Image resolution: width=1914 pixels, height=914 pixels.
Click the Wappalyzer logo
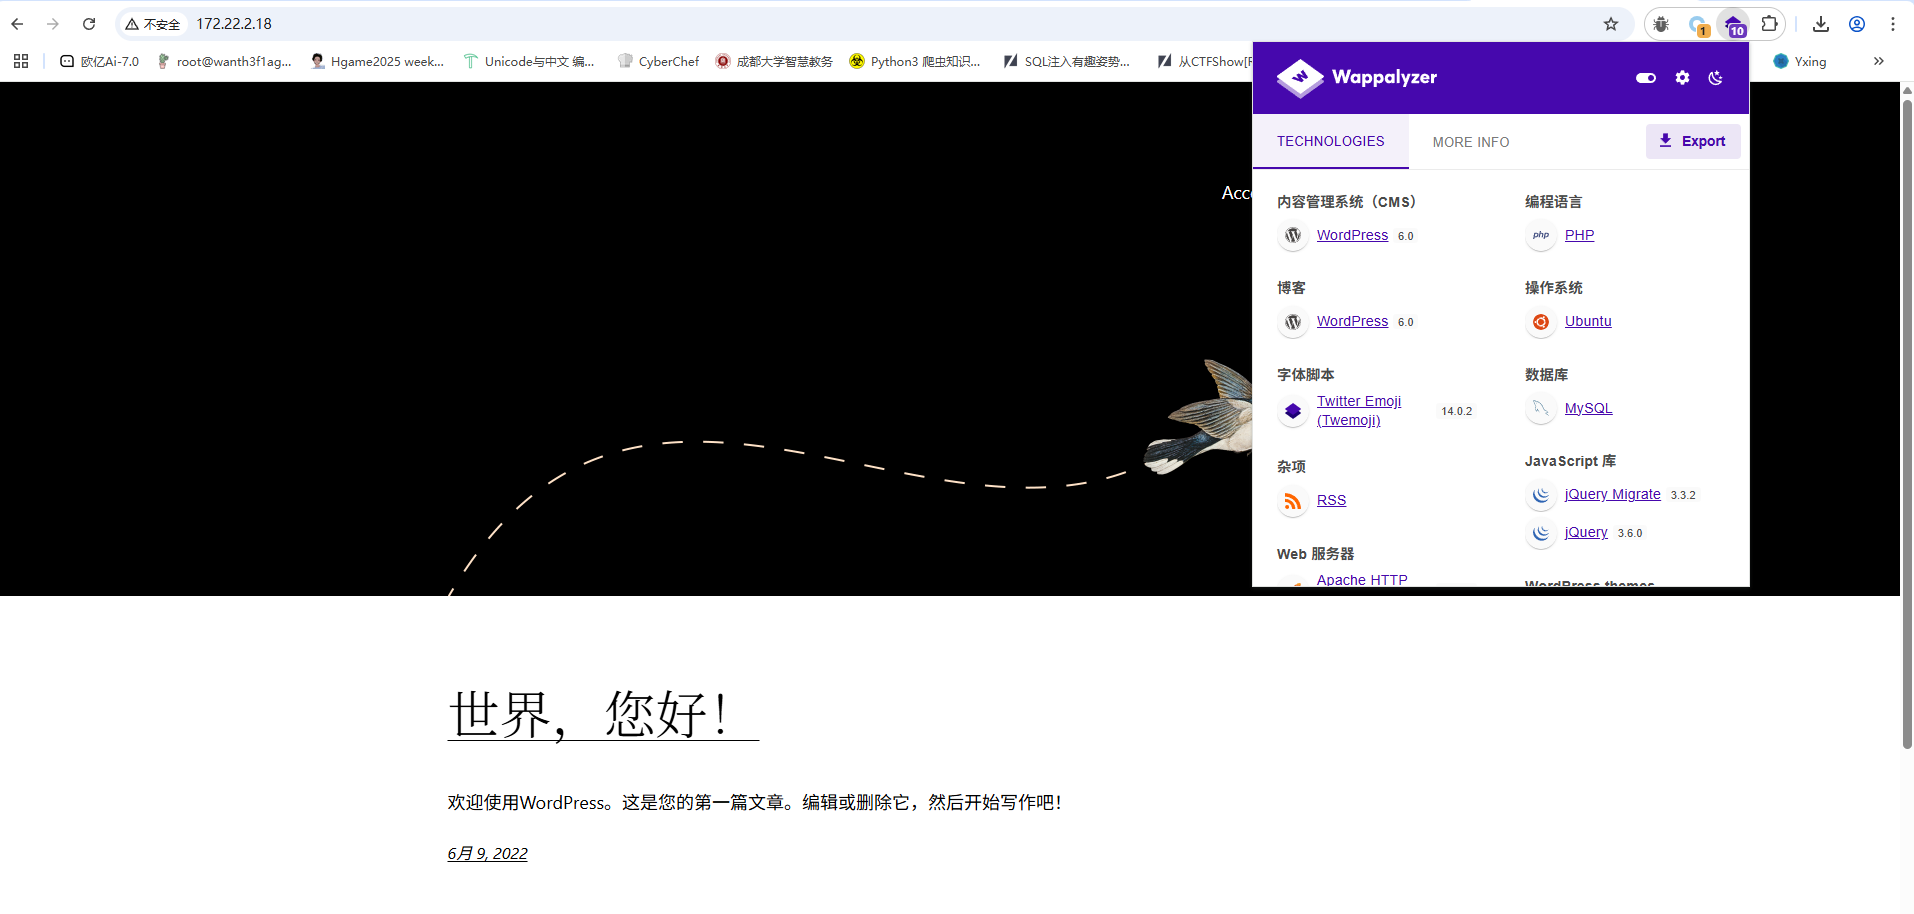pyautogui.click(x=1357, y=78)
